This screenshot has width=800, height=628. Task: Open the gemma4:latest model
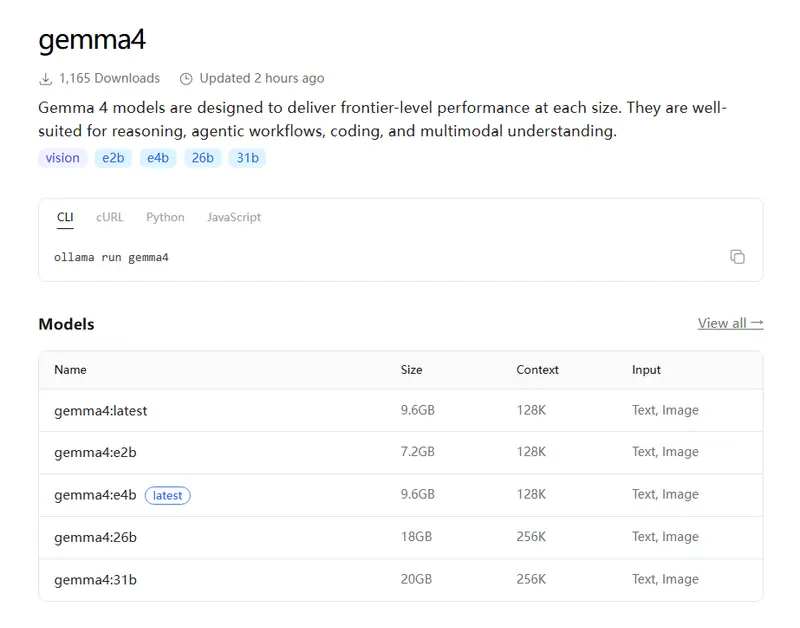(x=101, y=411)
